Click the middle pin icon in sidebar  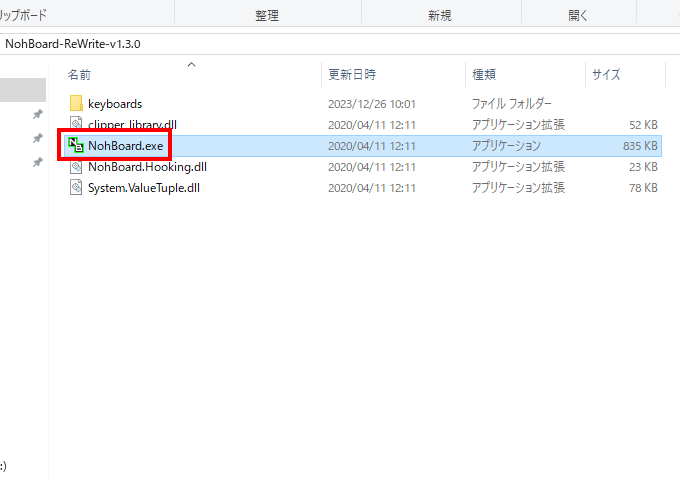pyautogui.click(x=38, y=138)
